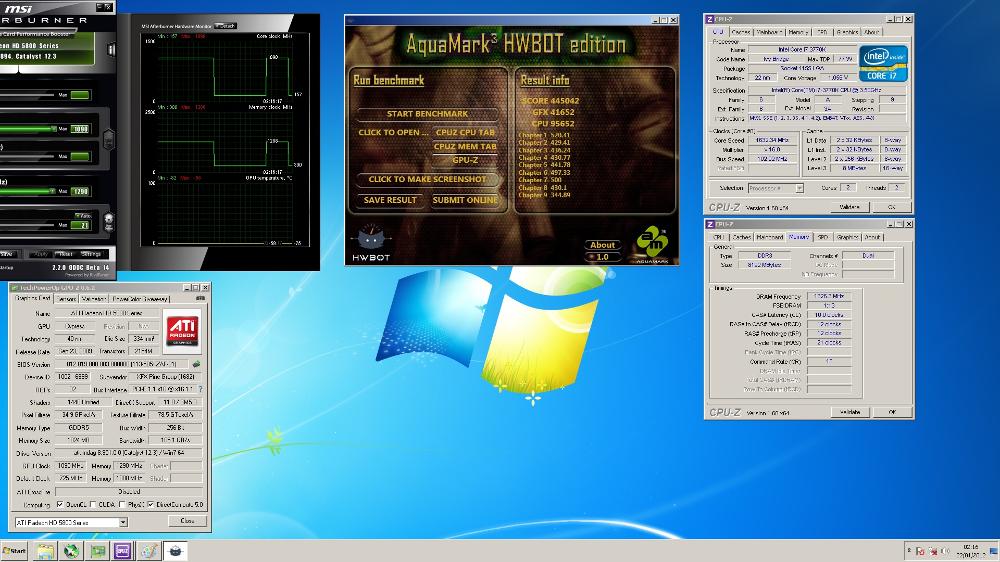Click OK in bottom CPU-Z window
This screenshot has height=562, width=1000.
[892, 412]
